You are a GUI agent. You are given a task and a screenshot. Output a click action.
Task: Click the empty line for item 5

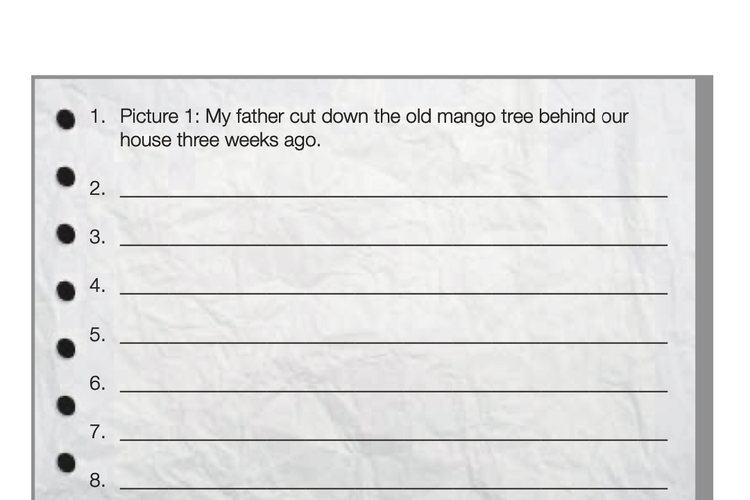[x=394, y=342]
